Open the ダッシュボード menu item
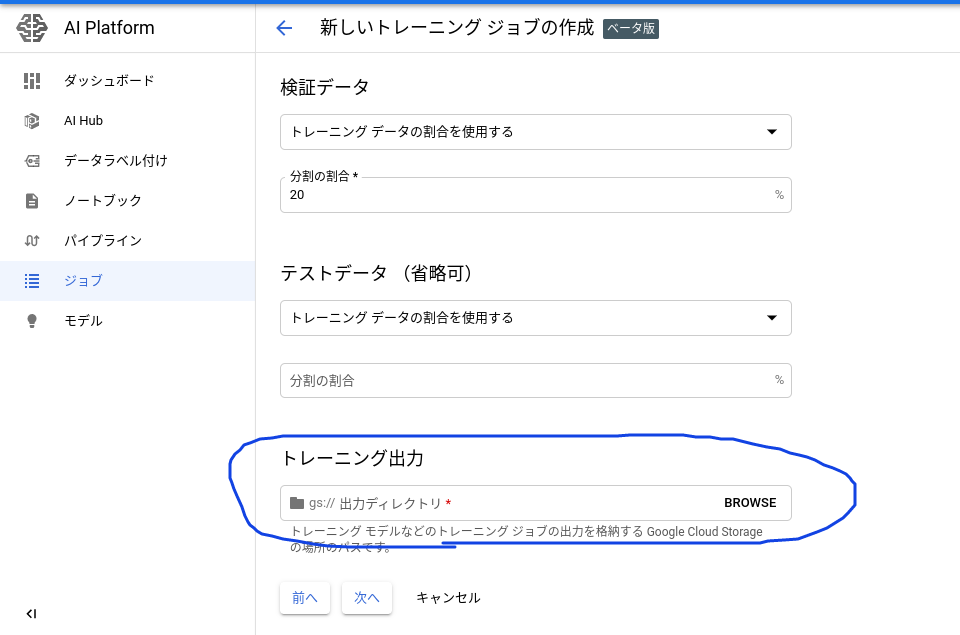960x635 pixels. point(127,81)
